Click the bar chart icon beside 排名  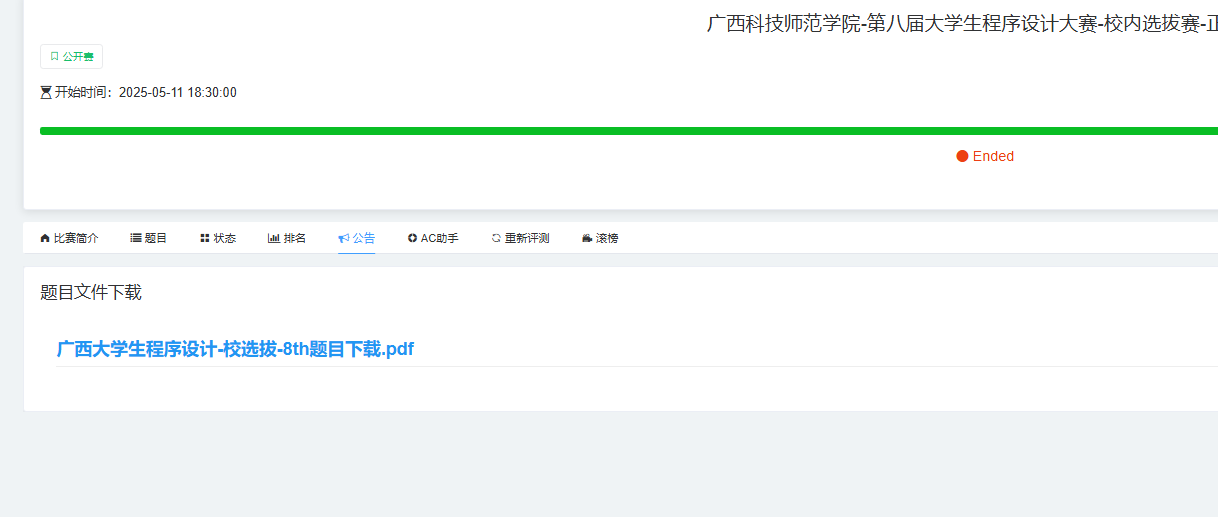pos(273,238)
